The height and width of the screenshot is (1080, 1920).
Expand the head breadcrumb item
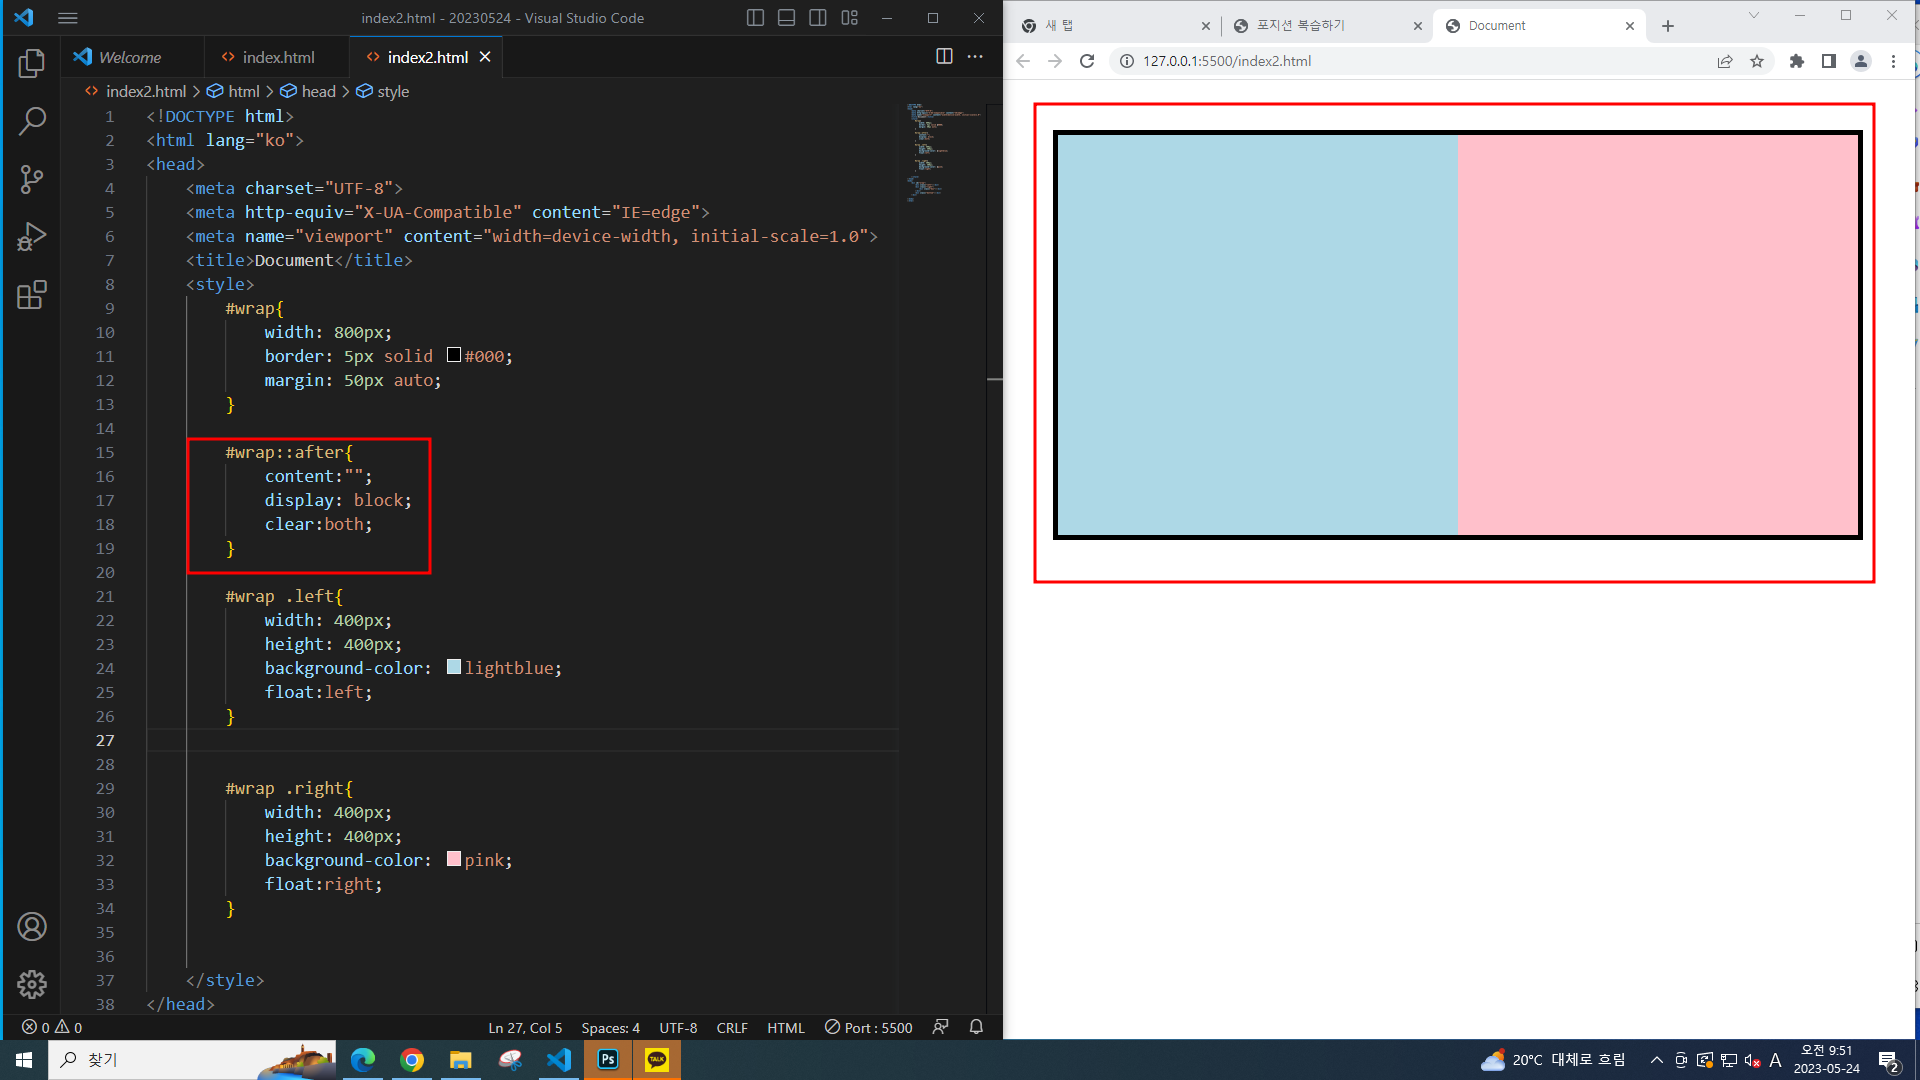tap(318, 91)
